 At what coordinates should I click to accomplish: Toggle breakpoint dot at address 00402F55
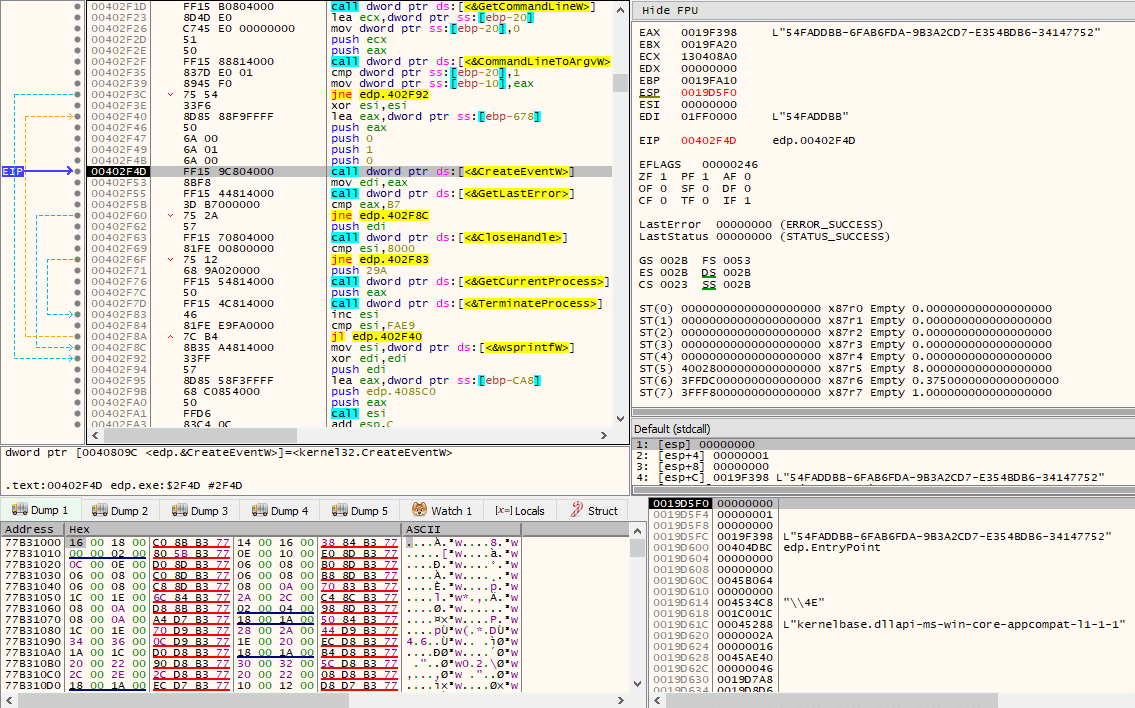coord(77,193)
